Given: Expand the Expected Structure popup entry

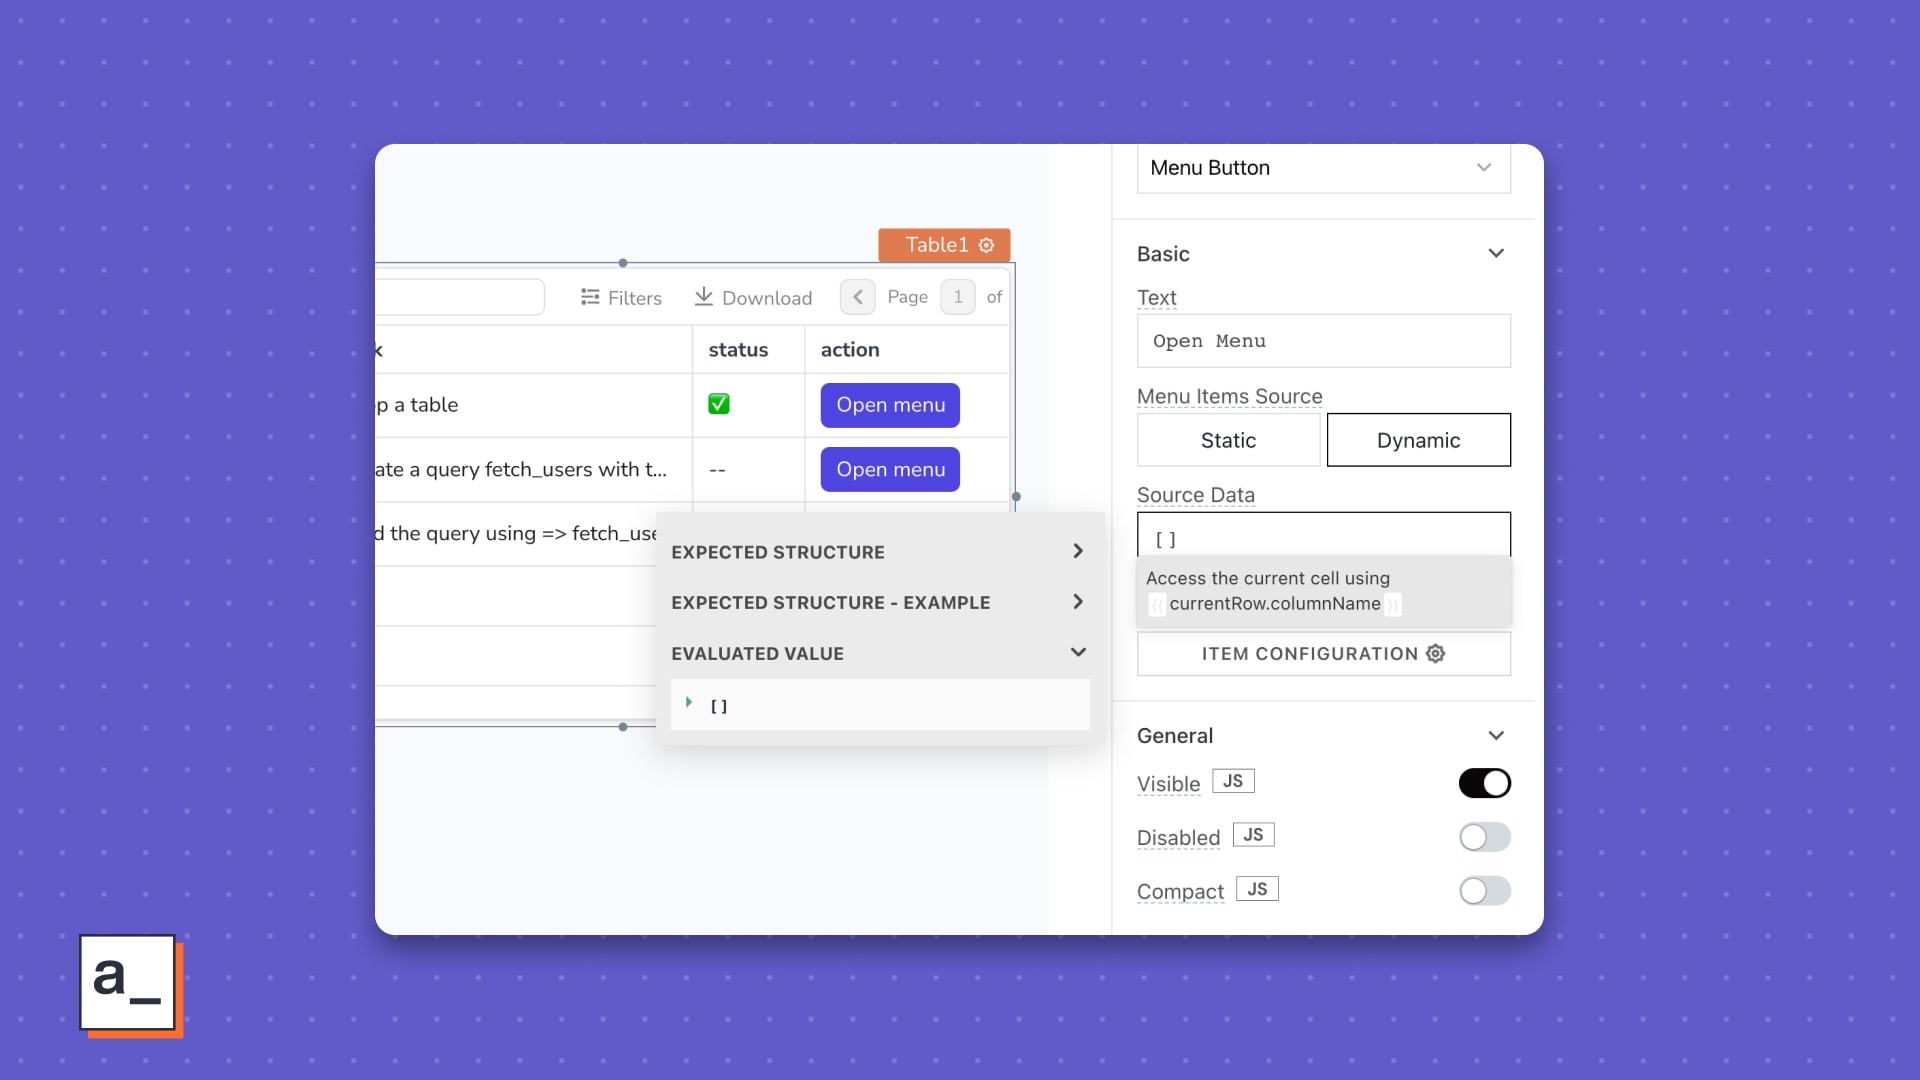Looking at the screenshot, I should [x=1077, y=550].
